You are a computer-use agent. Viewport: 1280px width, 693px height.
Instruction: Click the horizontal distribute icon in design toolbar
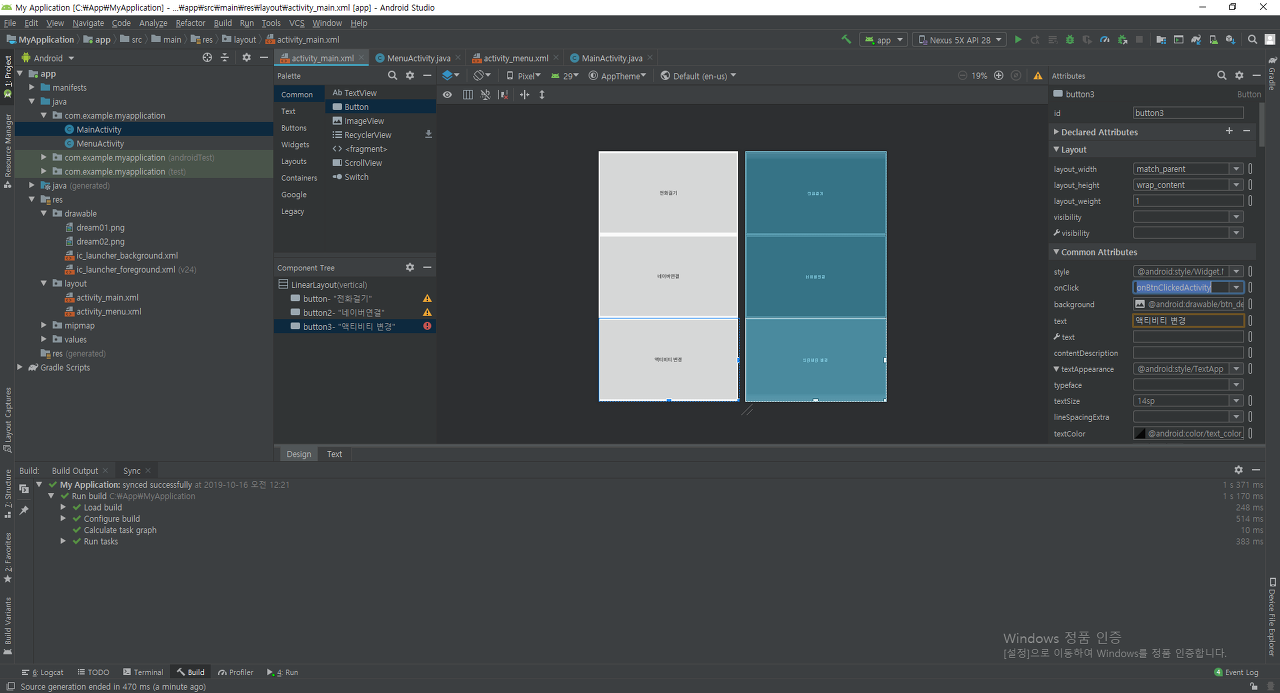click(x=524, y=94)
